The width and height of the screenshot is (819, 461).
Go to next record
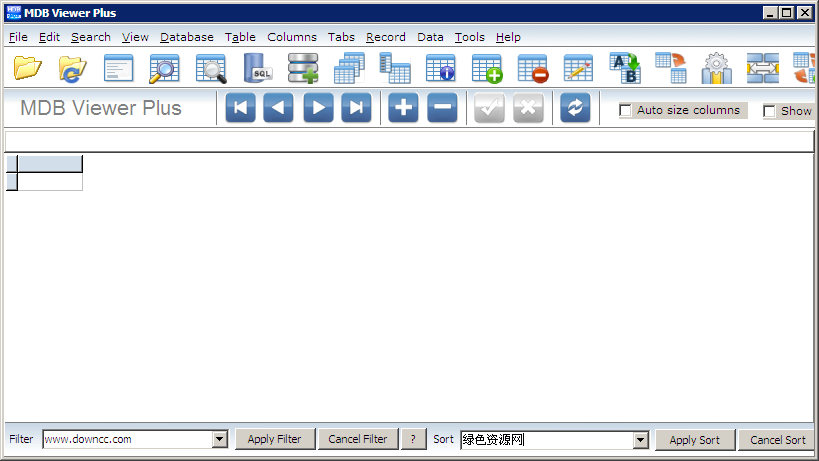[319, 108]
